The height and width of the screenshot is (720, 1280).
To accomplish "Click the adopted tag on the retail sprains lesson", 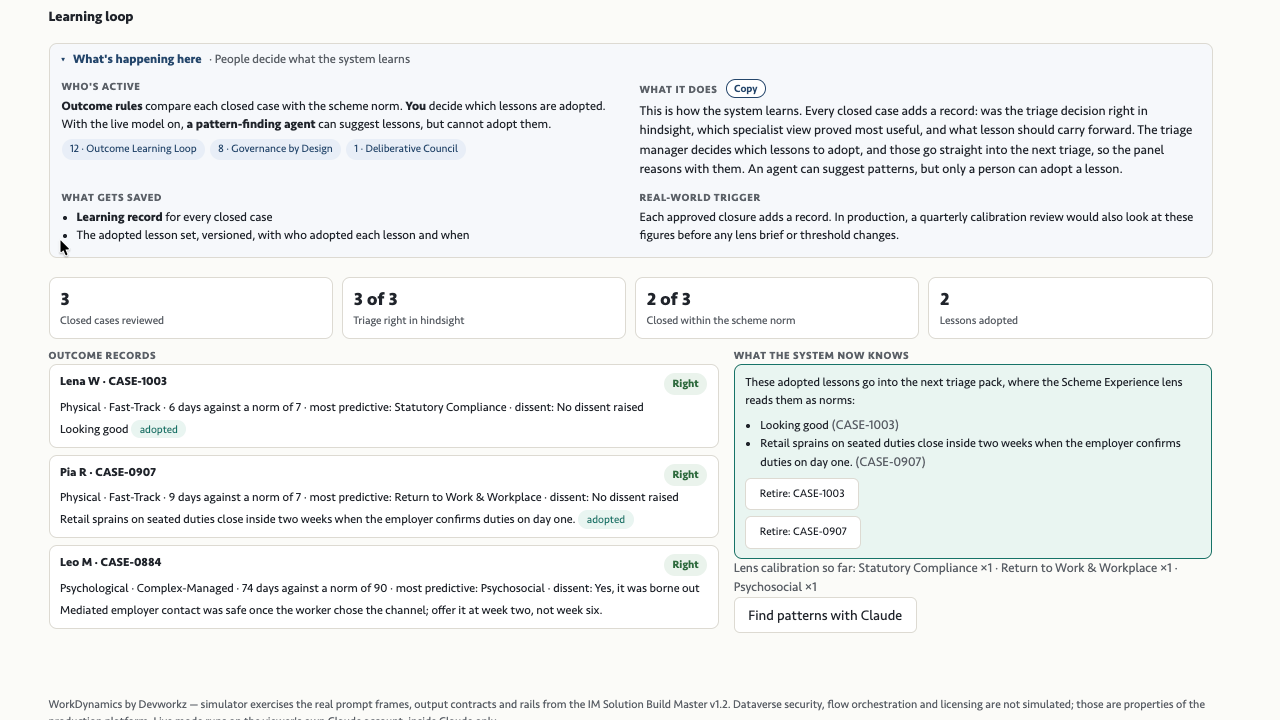I will (x=606, y=520).
